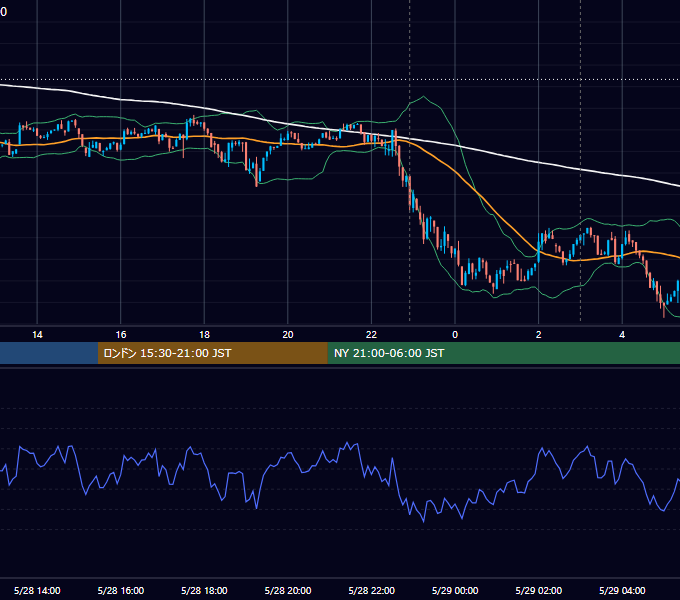Click the "5/29 00:00" date label
Viewport: 680px width, 600px height.
[x=455, y=590]
